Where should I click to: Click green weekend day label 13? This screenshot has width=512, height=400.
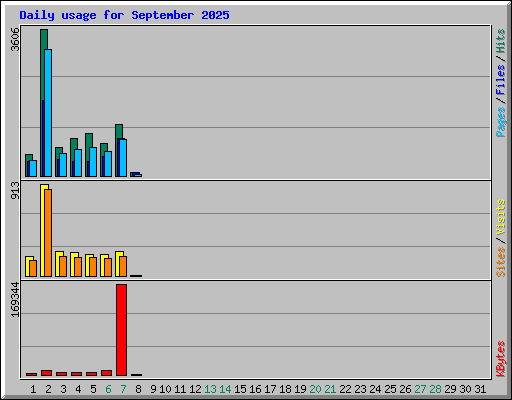coord(210,389)
